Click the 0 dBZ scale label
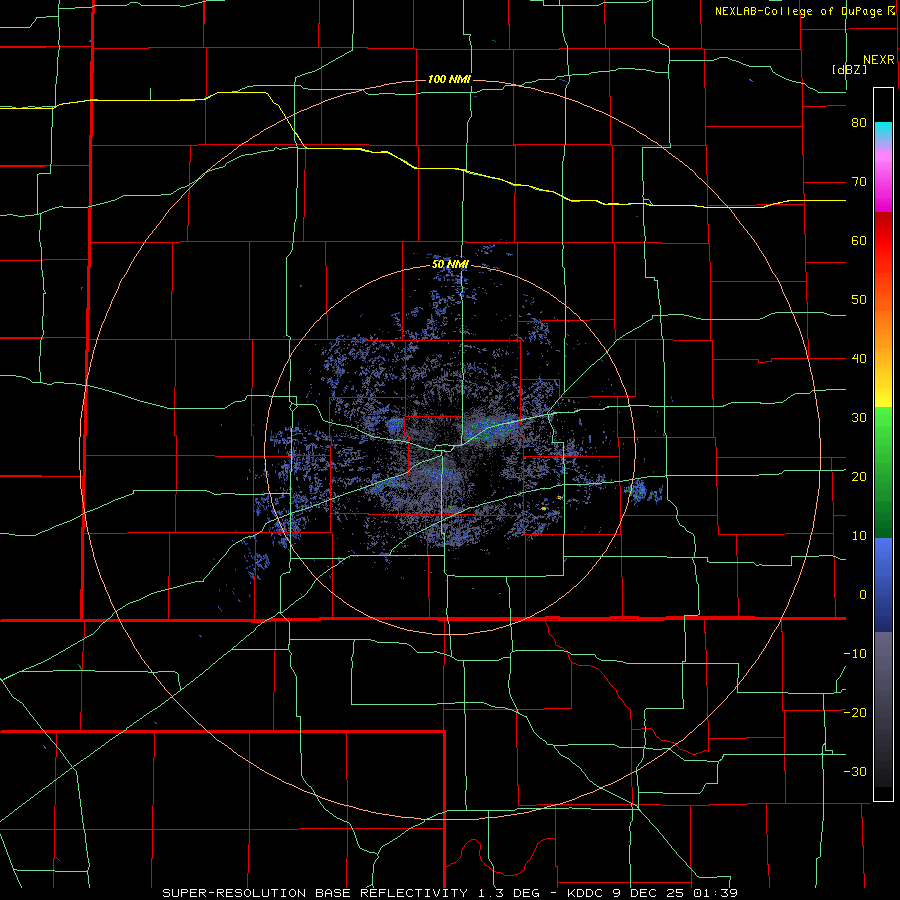The height and width of the screenshot is (900, 900). coord(863,595)
